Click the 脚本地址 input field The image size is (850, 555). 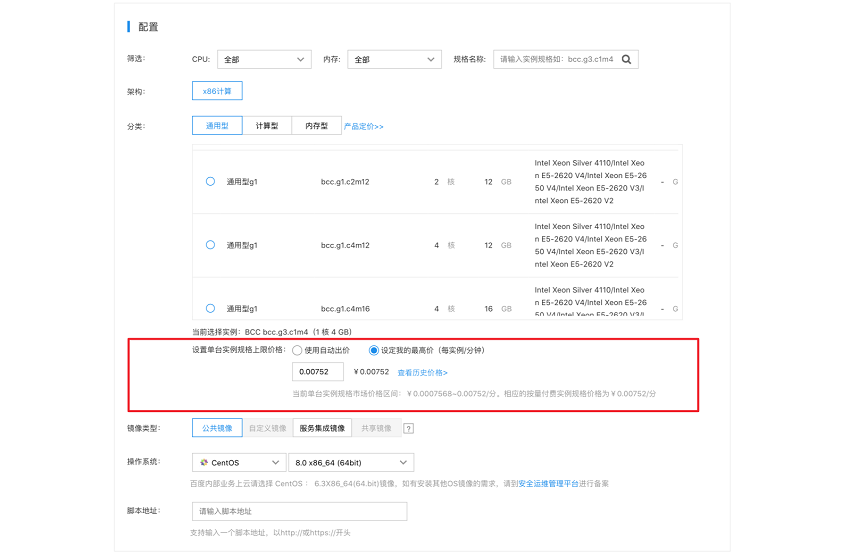click(x=299, y=512)
